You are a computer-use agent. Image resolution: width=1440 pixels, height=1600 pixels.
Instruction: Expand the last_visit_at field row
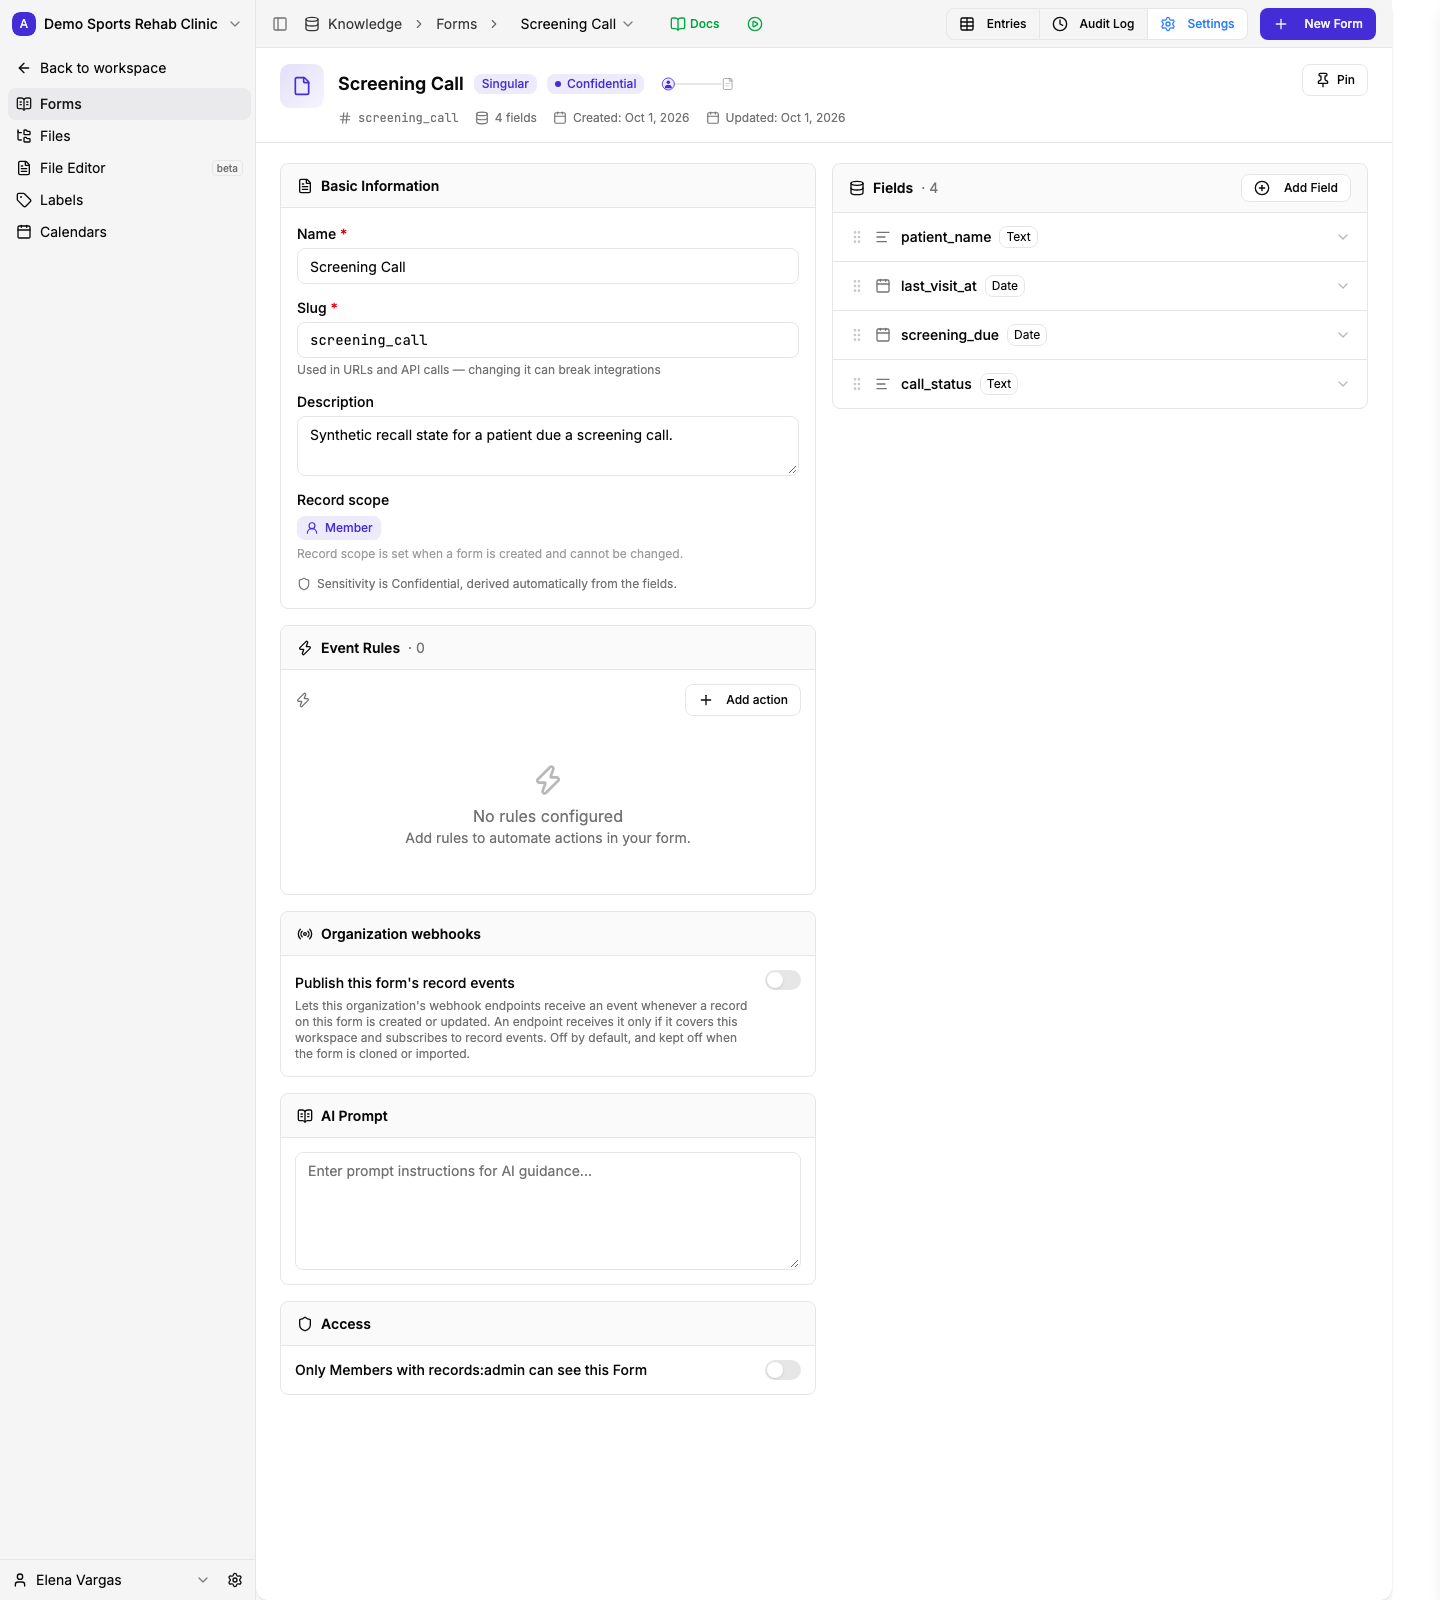pos(1343,286)
